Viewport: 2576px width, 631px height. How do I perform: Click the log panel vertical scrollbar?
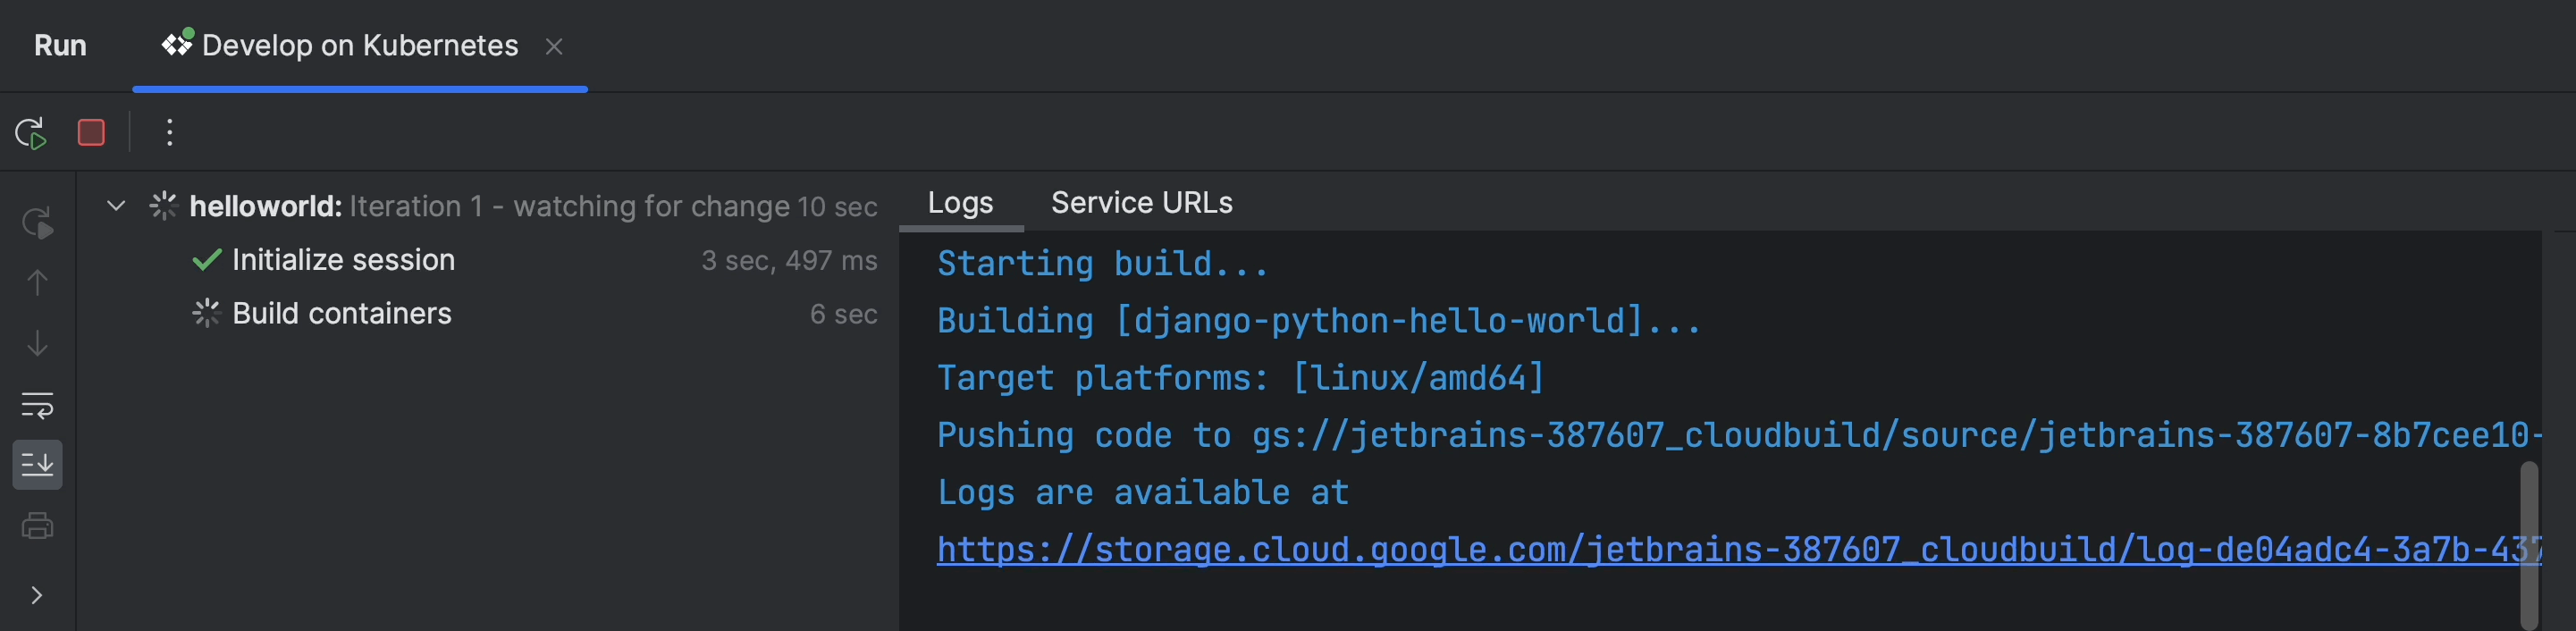click(2528, 540)
